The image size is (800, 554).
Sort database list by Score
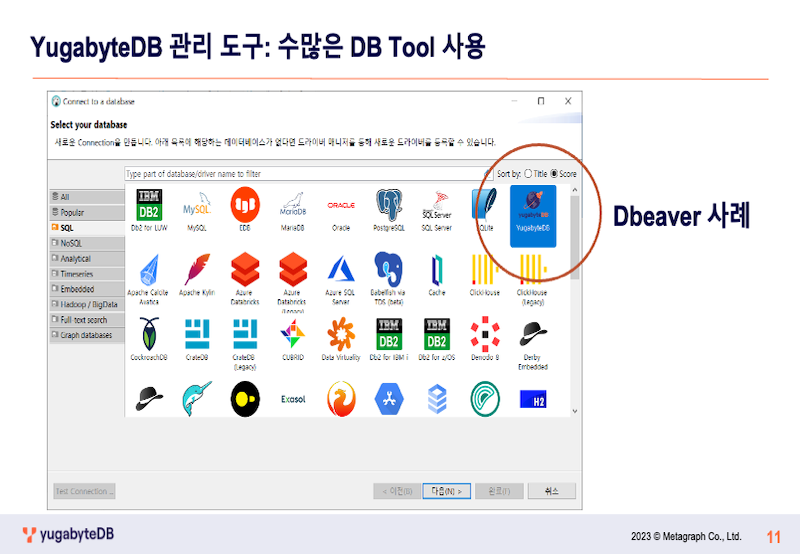[x=554, y=173]
